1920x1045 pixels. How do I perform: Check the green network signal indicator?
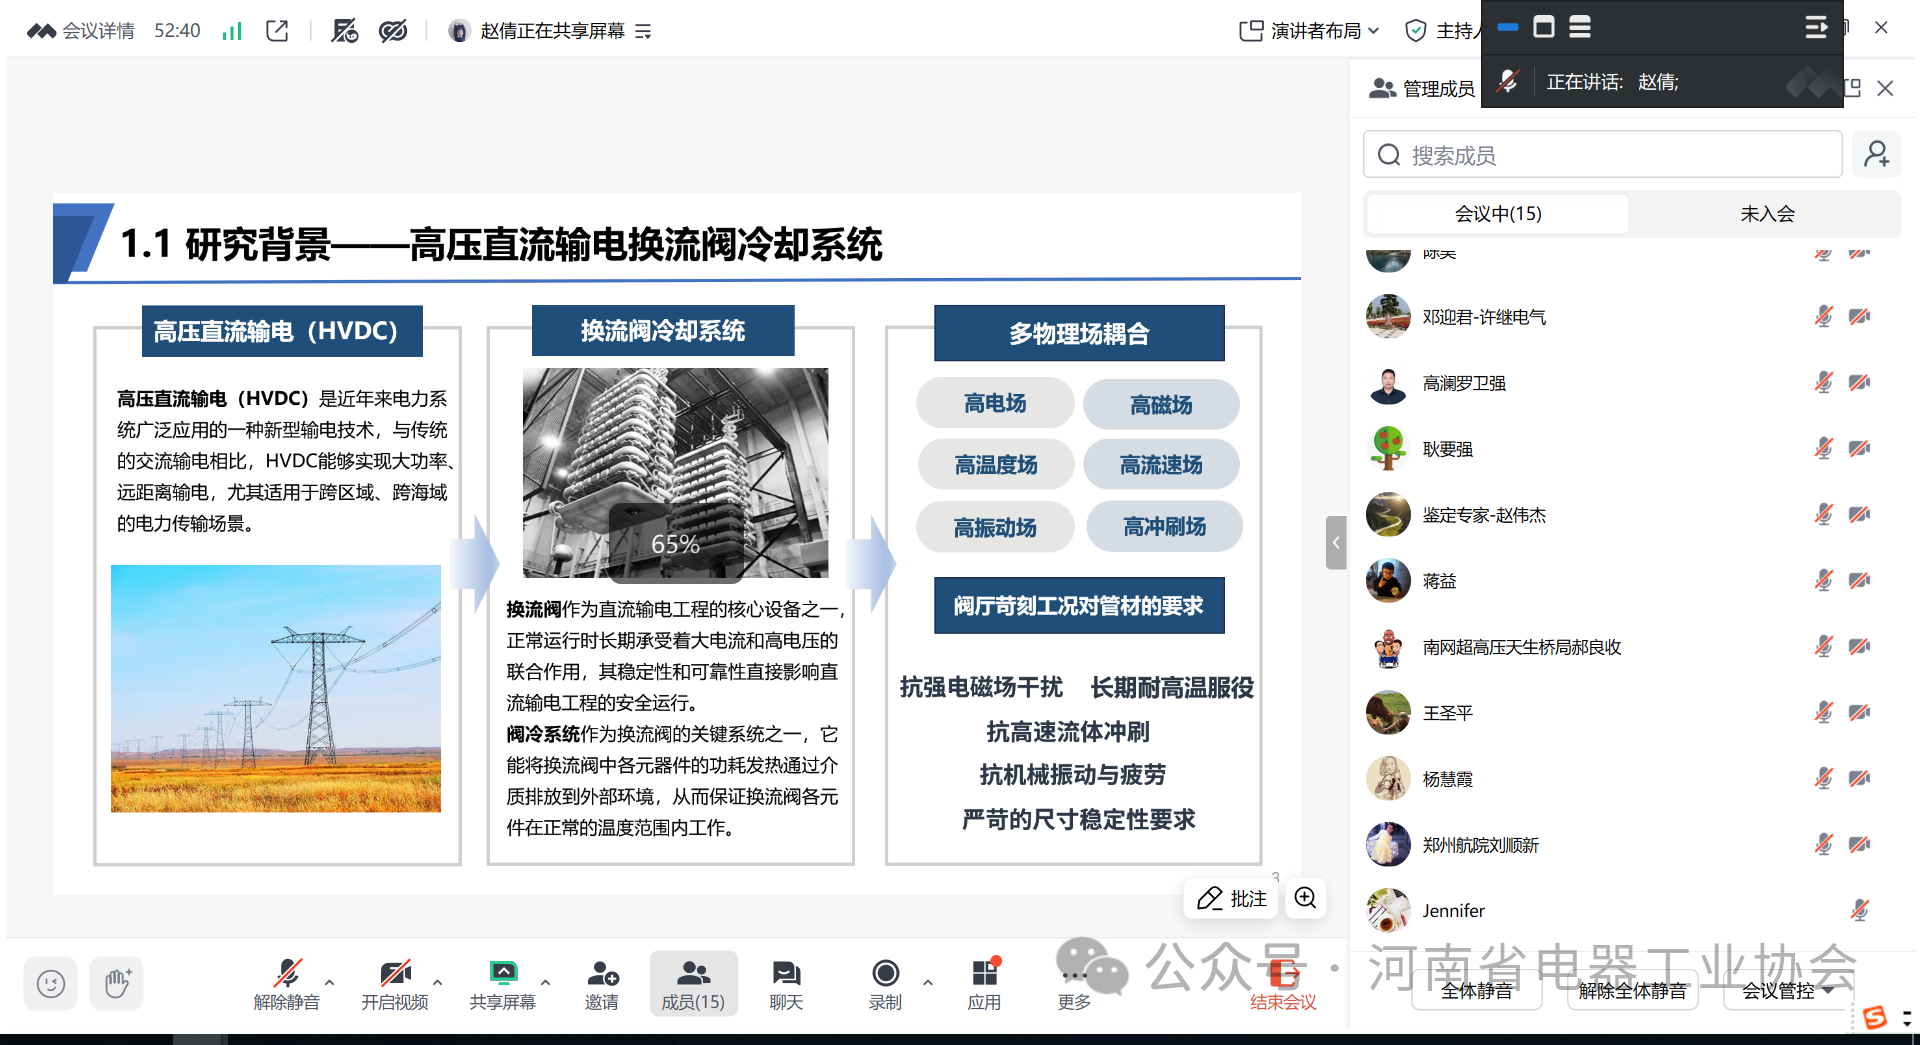(x=232, y=31)
